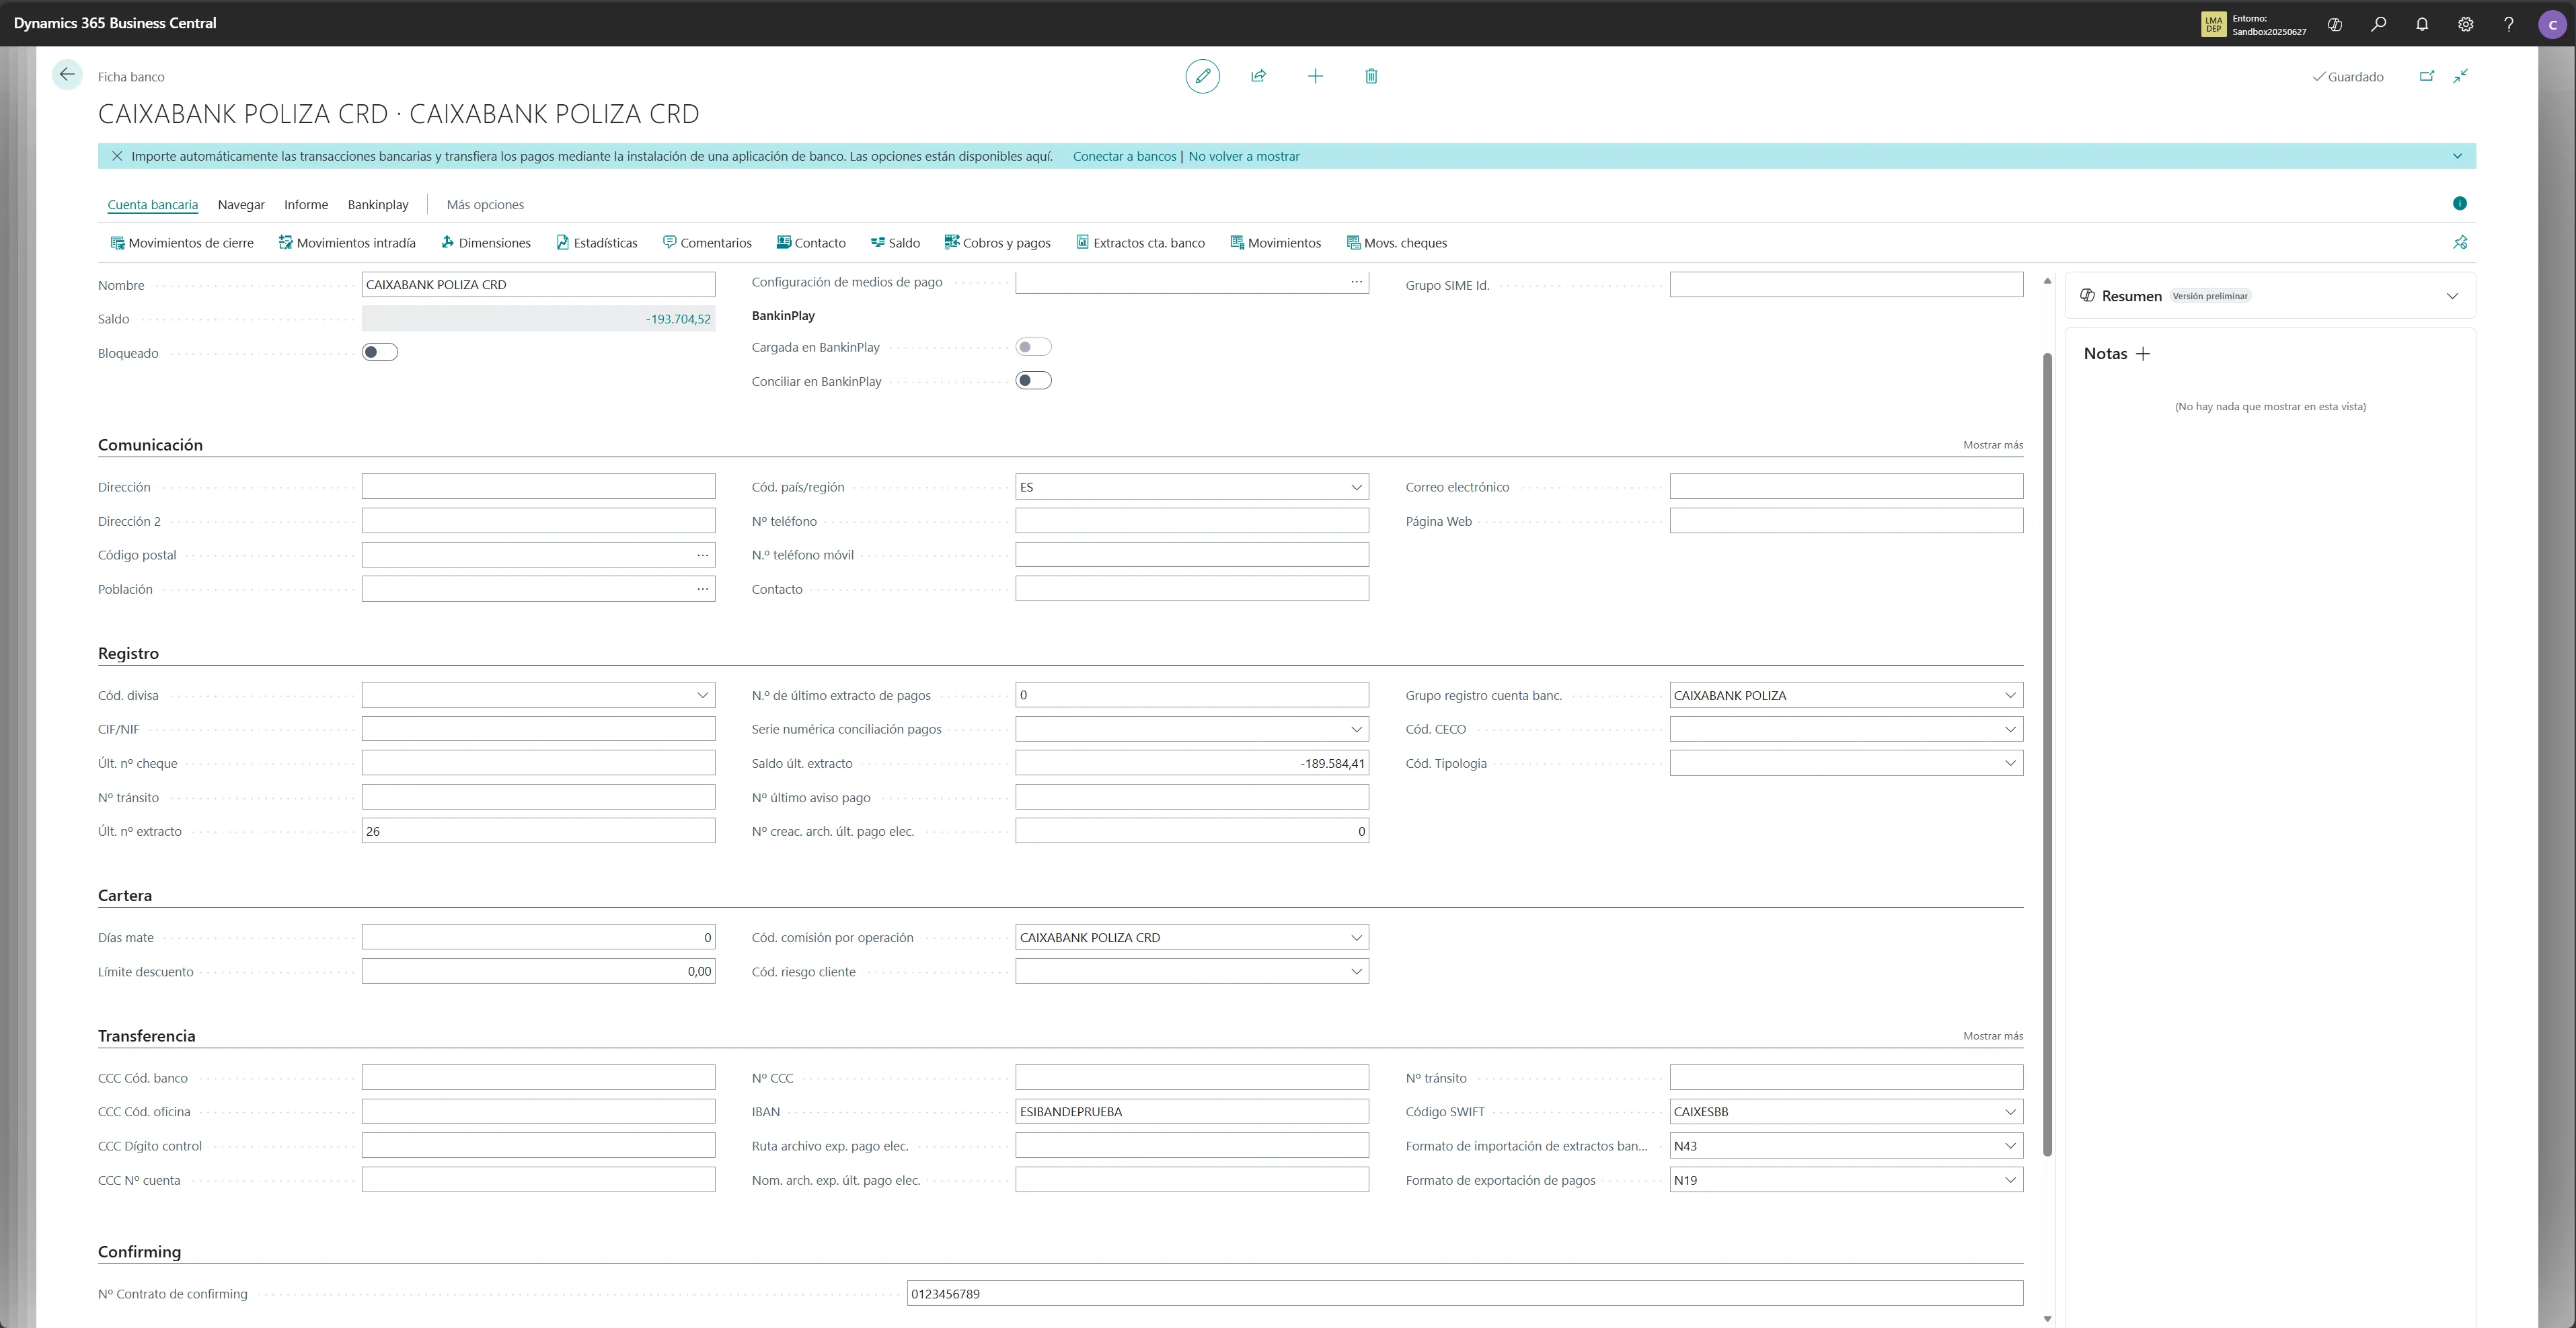Image resolution: width=2576 pixels, height=1328 pixels.
Task: Open settings gear icon
Action: (x=2466, y=24)
